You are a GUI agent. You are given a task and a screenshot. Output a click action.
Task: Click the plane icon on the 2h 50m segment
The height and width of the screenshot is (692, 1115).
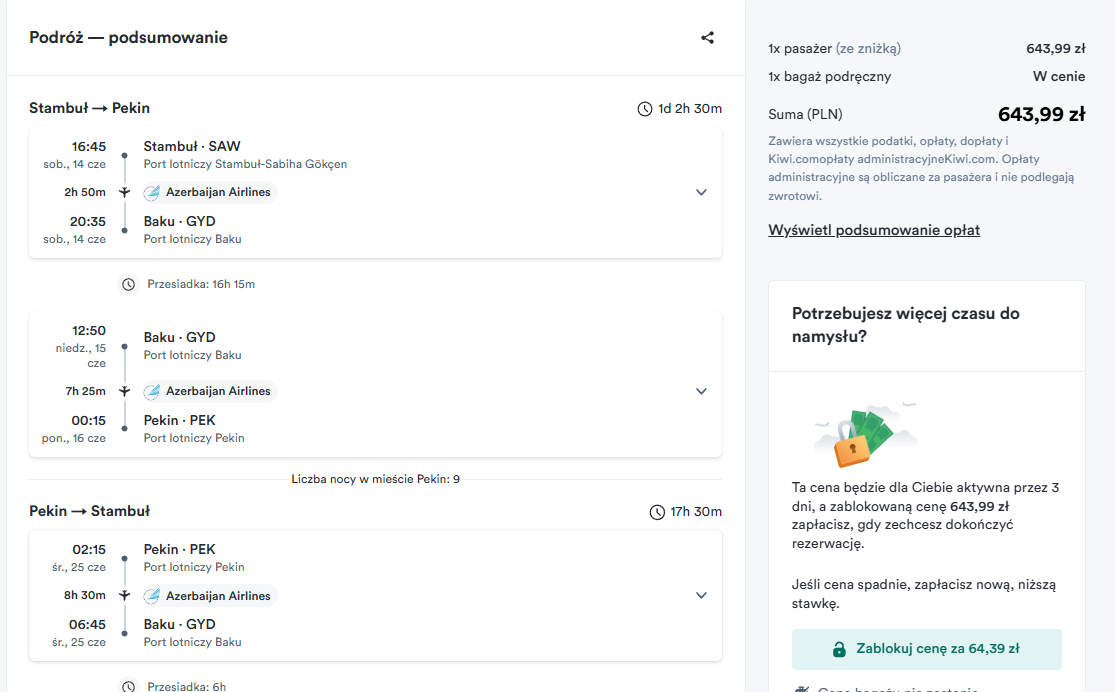(124, 193)
